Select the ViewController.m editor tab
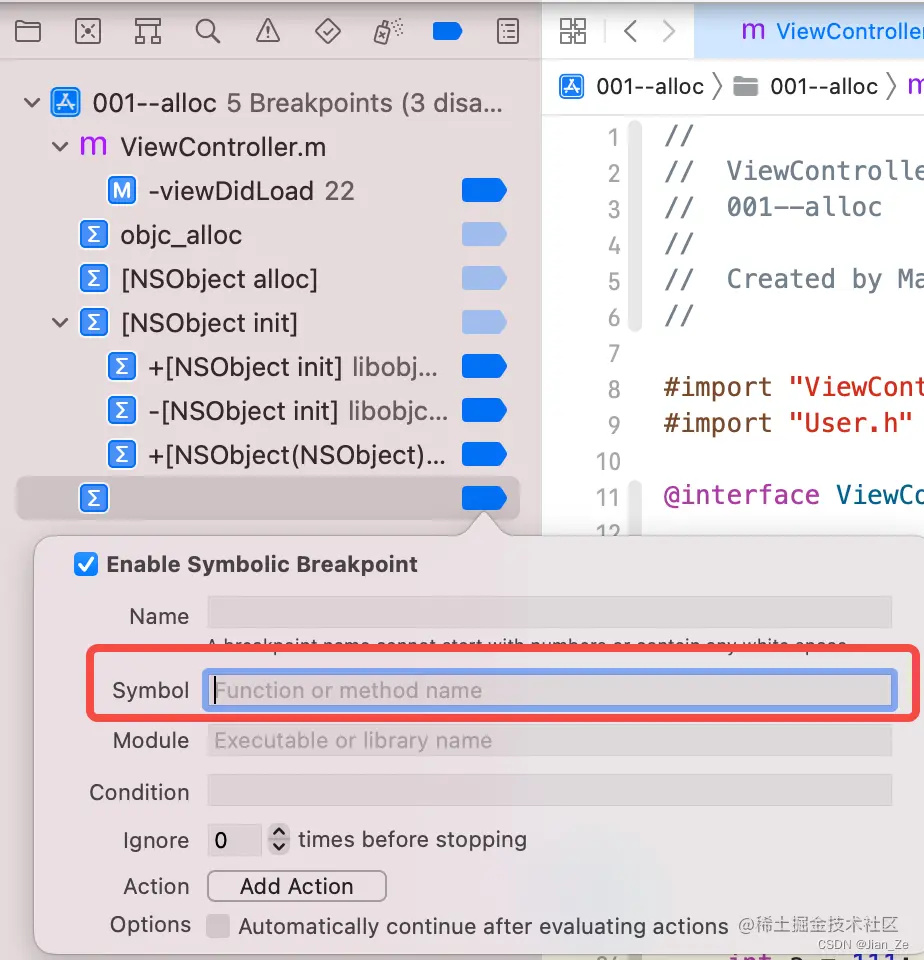Viewport: 924px width, 960px height. pyautogui.click(x=808, y=31)
